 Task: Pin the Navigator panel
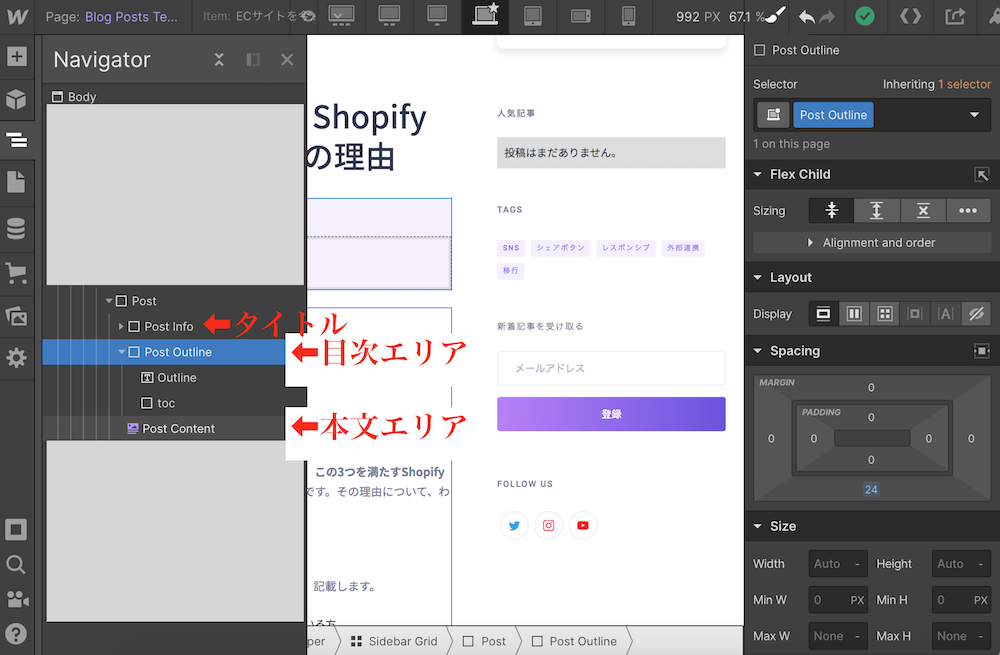tap(253, 60)
